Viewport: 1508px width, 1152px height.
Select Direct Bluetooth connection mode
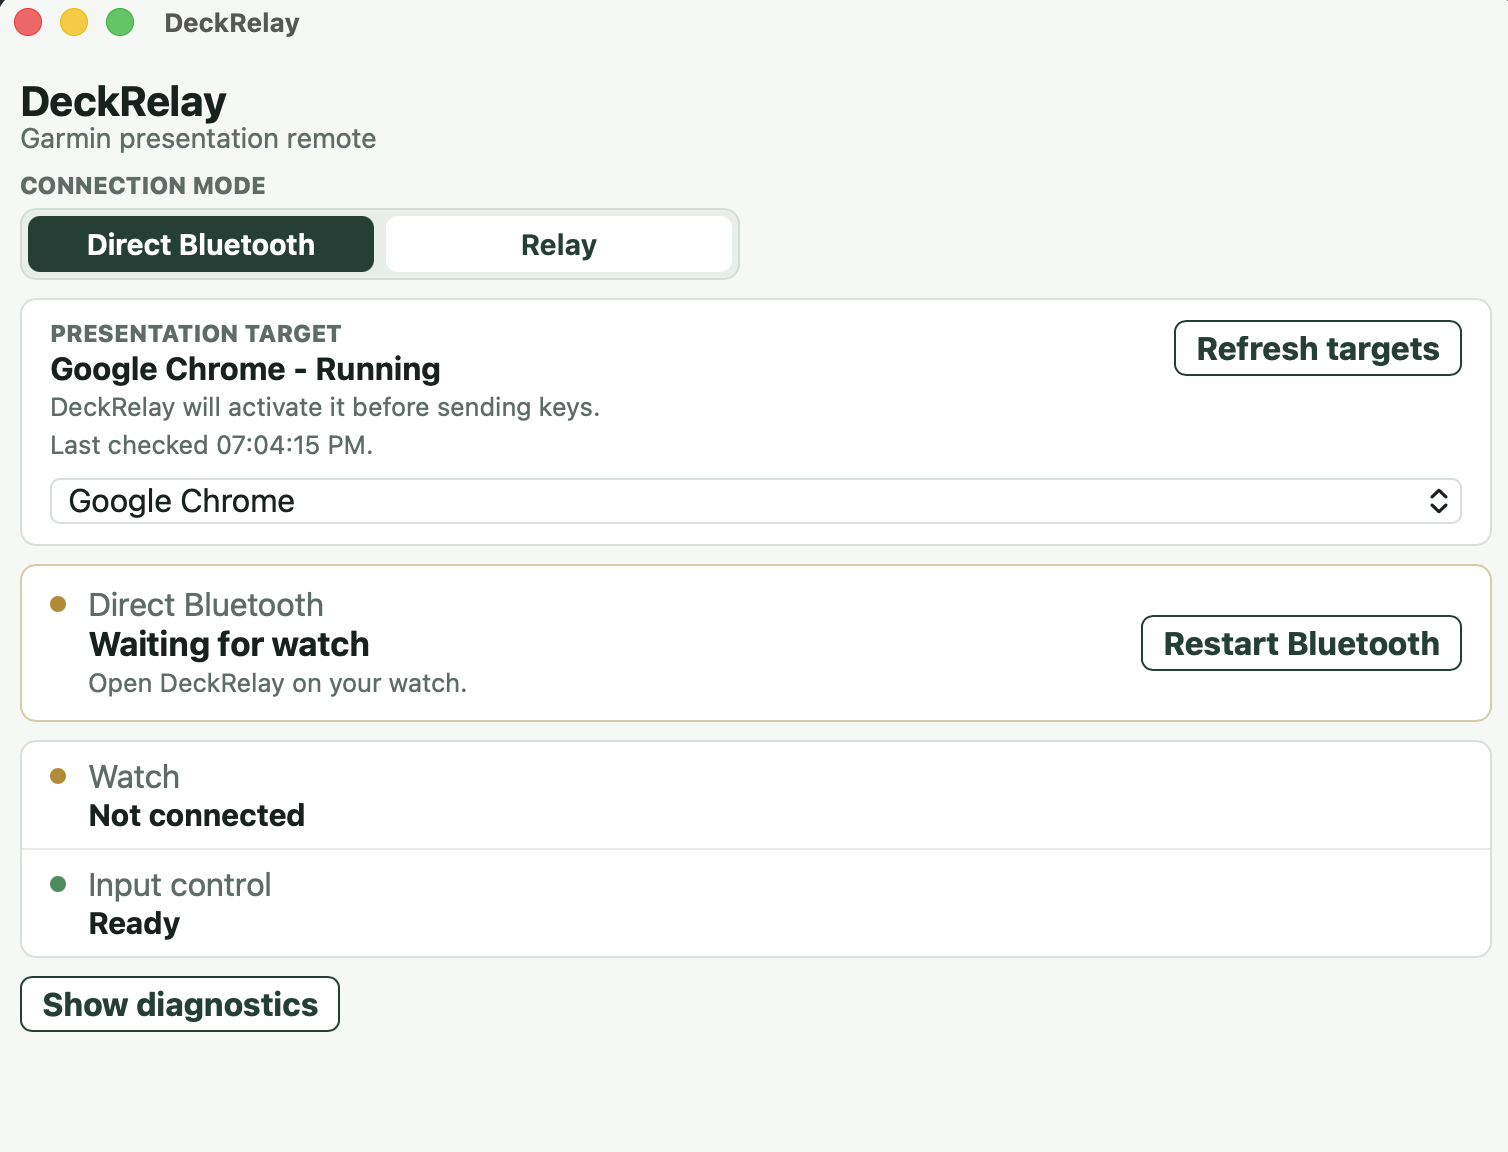point(201,244)
